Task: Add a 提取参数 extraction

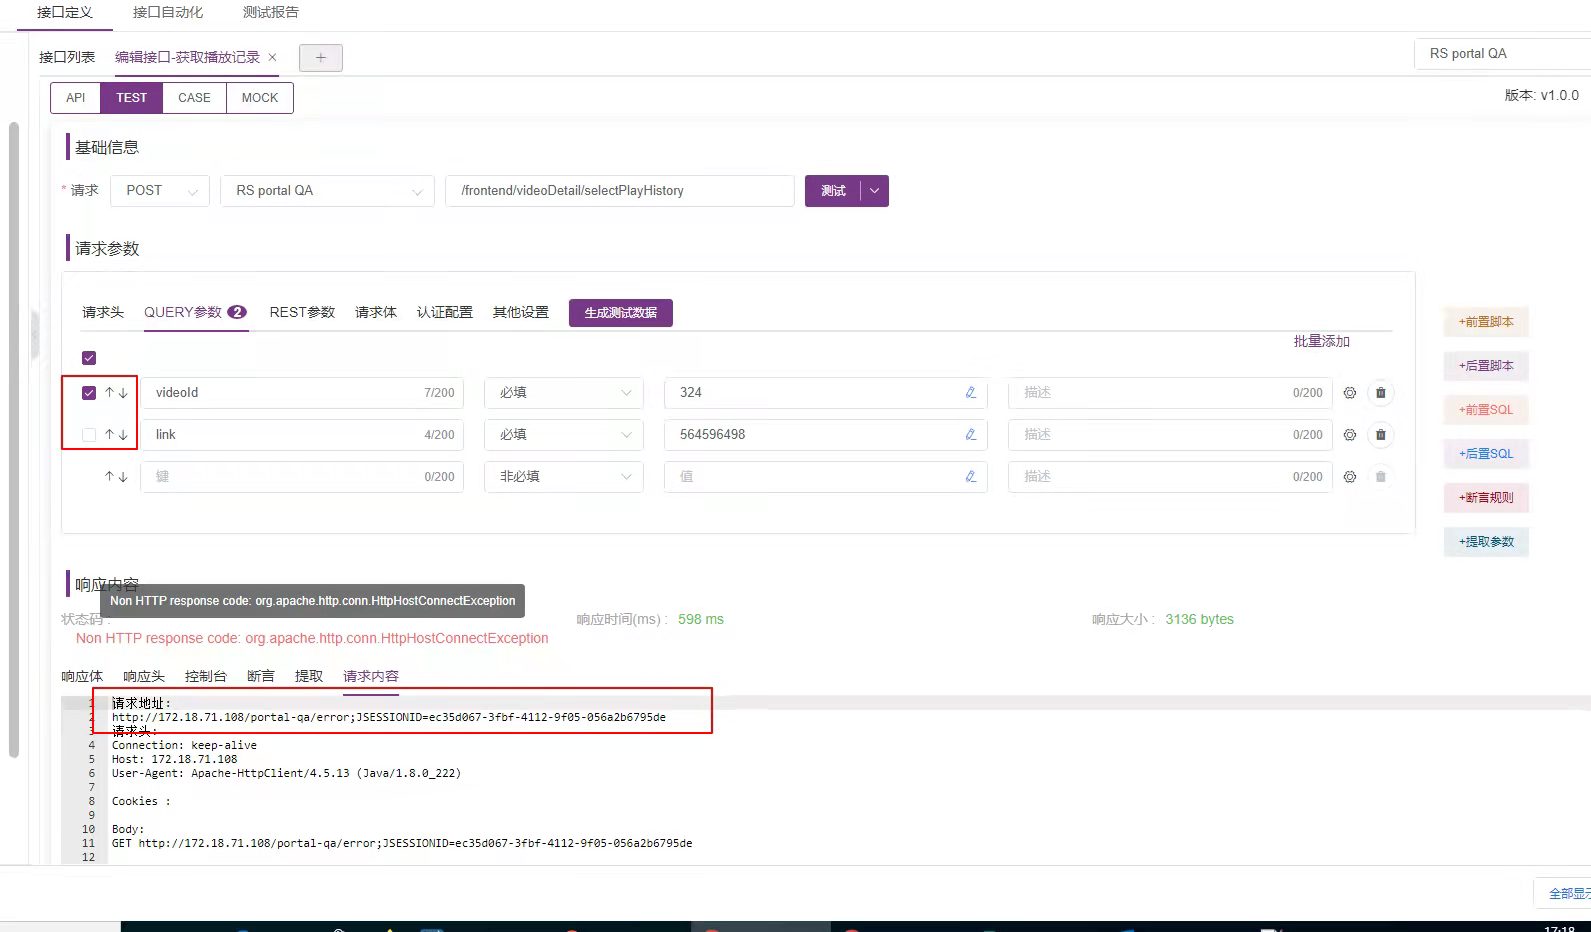Action: coord(1486,542)
